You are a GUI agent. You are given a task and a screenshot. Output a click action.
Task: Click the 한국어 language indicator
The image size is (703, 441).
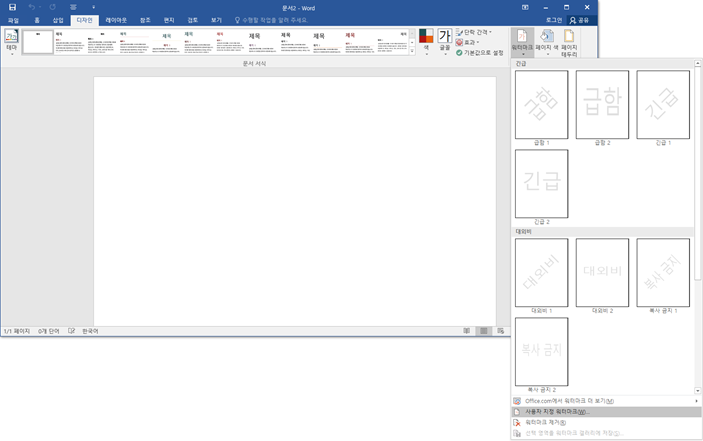[x=90, y=331]
